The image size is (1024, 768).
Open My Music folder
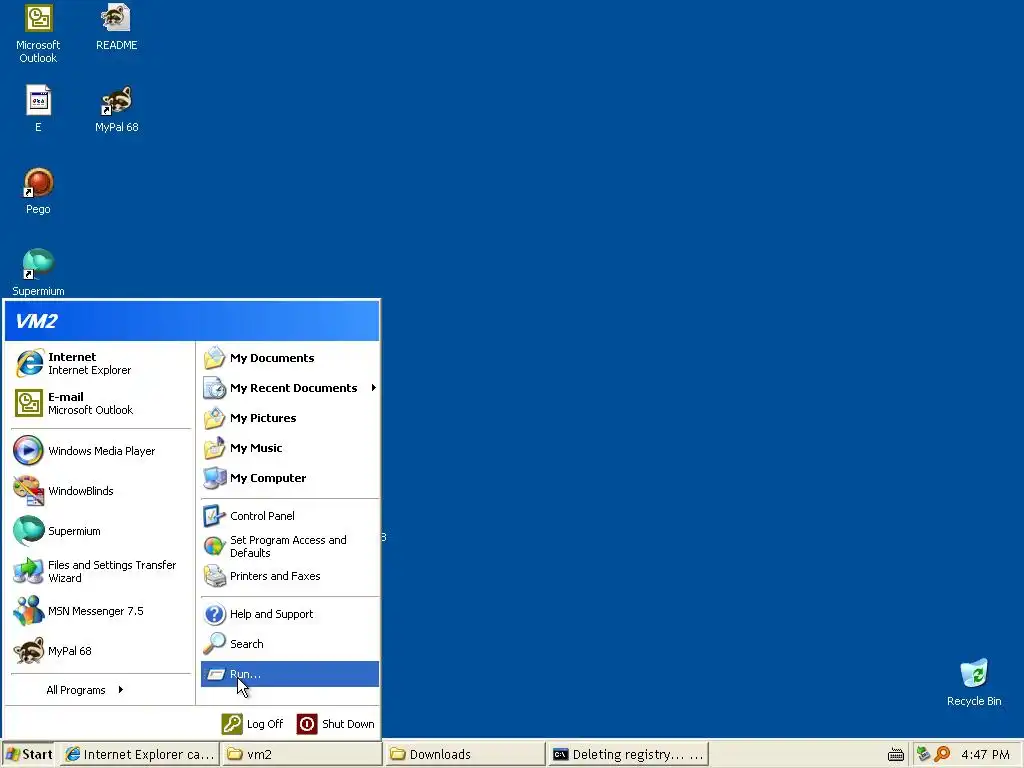click(290, 448)
